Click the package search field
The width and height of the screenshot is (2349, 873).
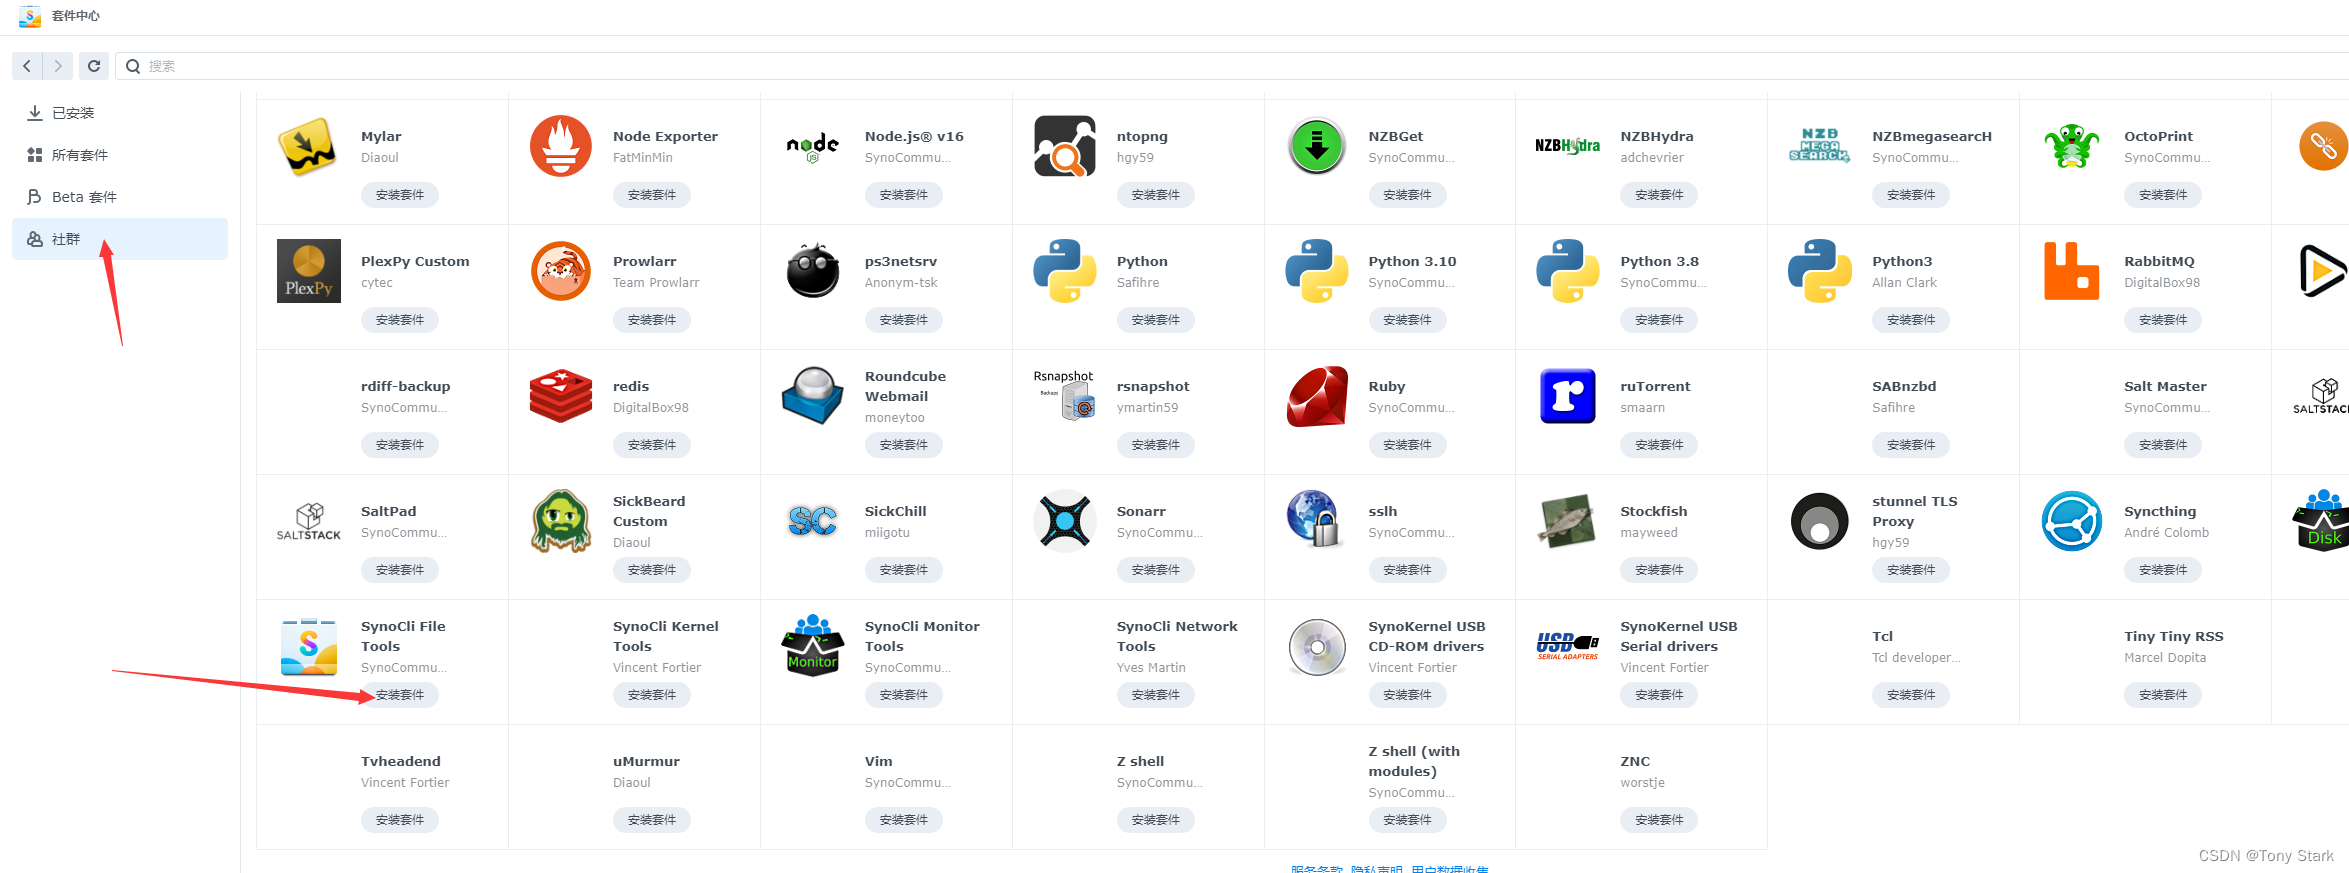coord(1232,66)
